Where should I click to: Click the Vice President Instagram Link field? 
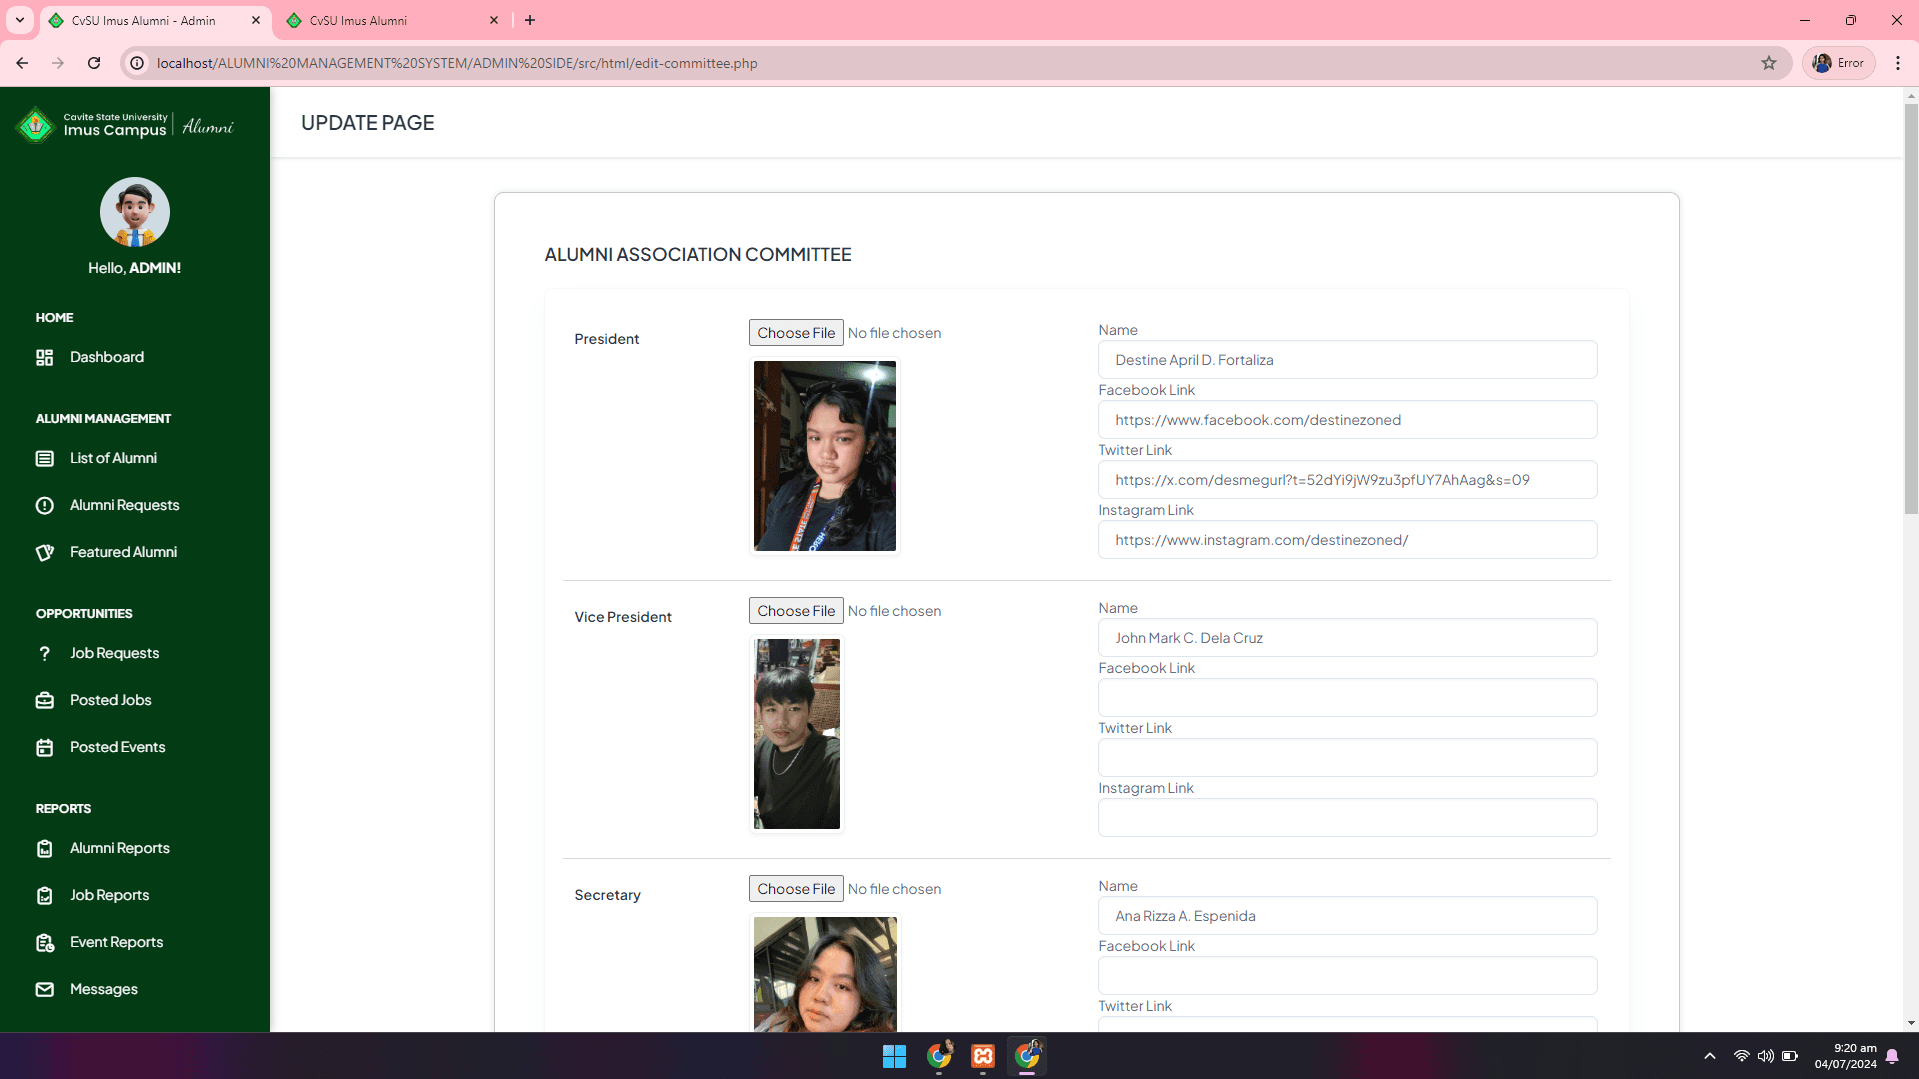(x=1347, y=818)
